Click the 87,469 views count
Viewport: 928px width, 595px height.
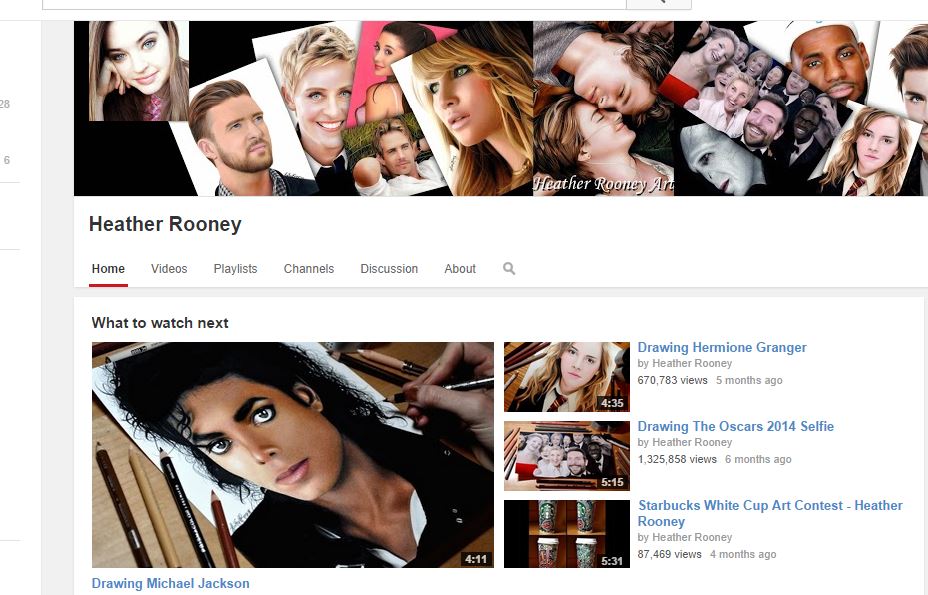tap(669, 555)
